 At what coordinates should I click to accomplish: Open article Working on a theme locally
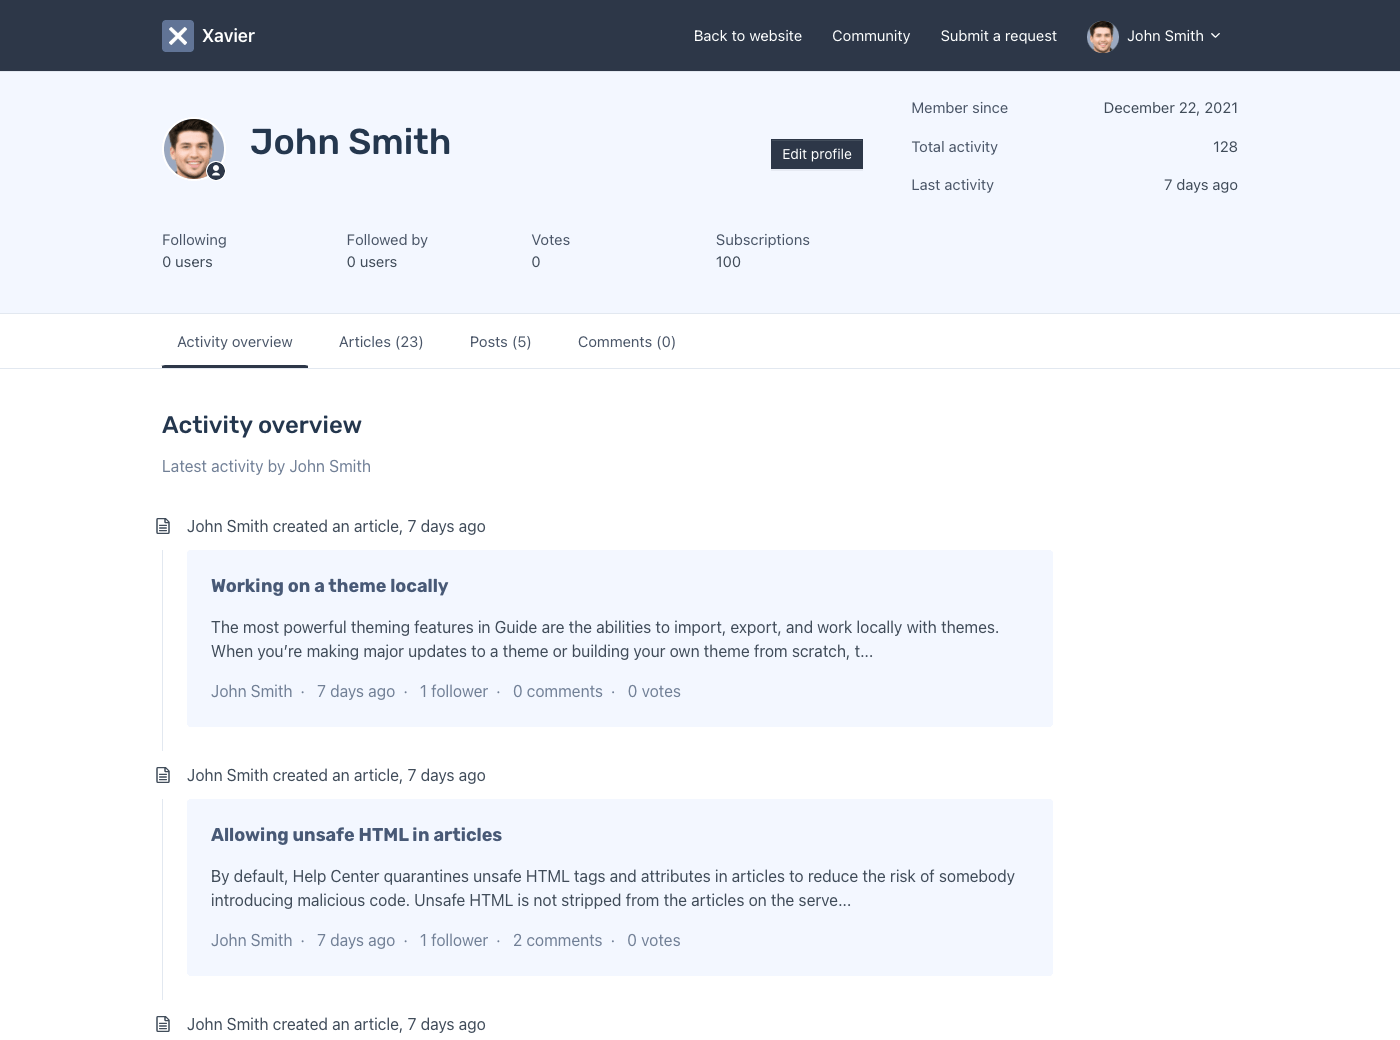[329, 586]
